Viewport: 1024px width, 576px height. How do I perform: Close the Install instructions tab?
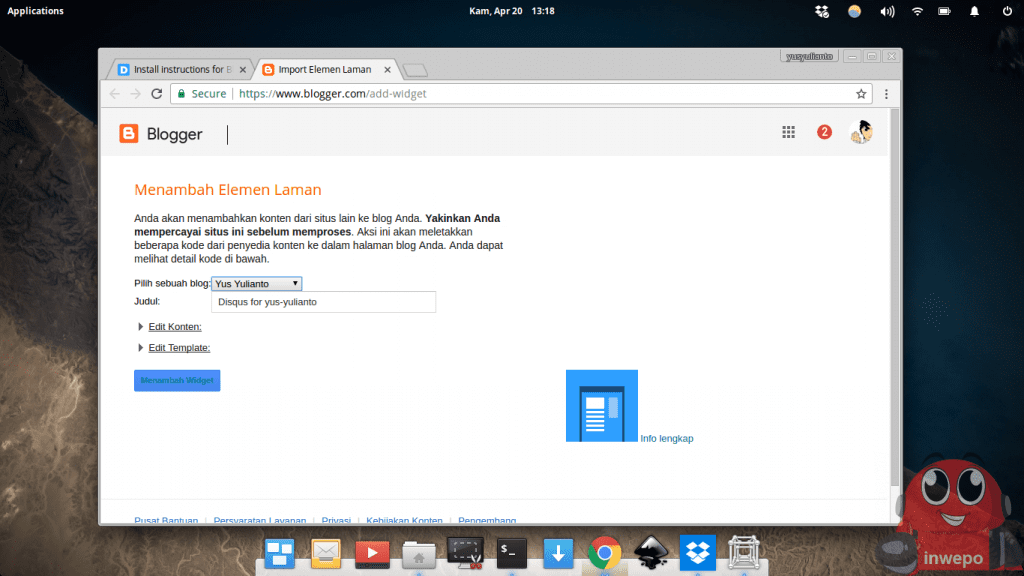[243, 69]
